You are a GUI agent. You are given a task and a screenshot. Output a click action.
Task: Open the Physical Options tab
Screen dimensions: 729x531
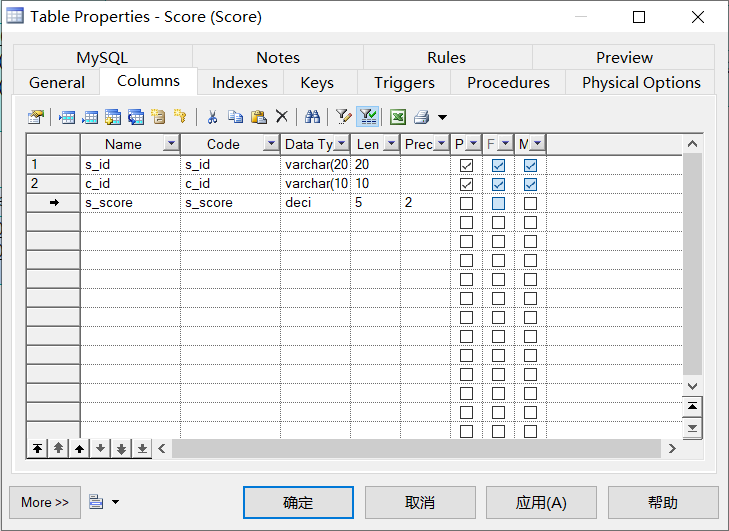point(641,83)
